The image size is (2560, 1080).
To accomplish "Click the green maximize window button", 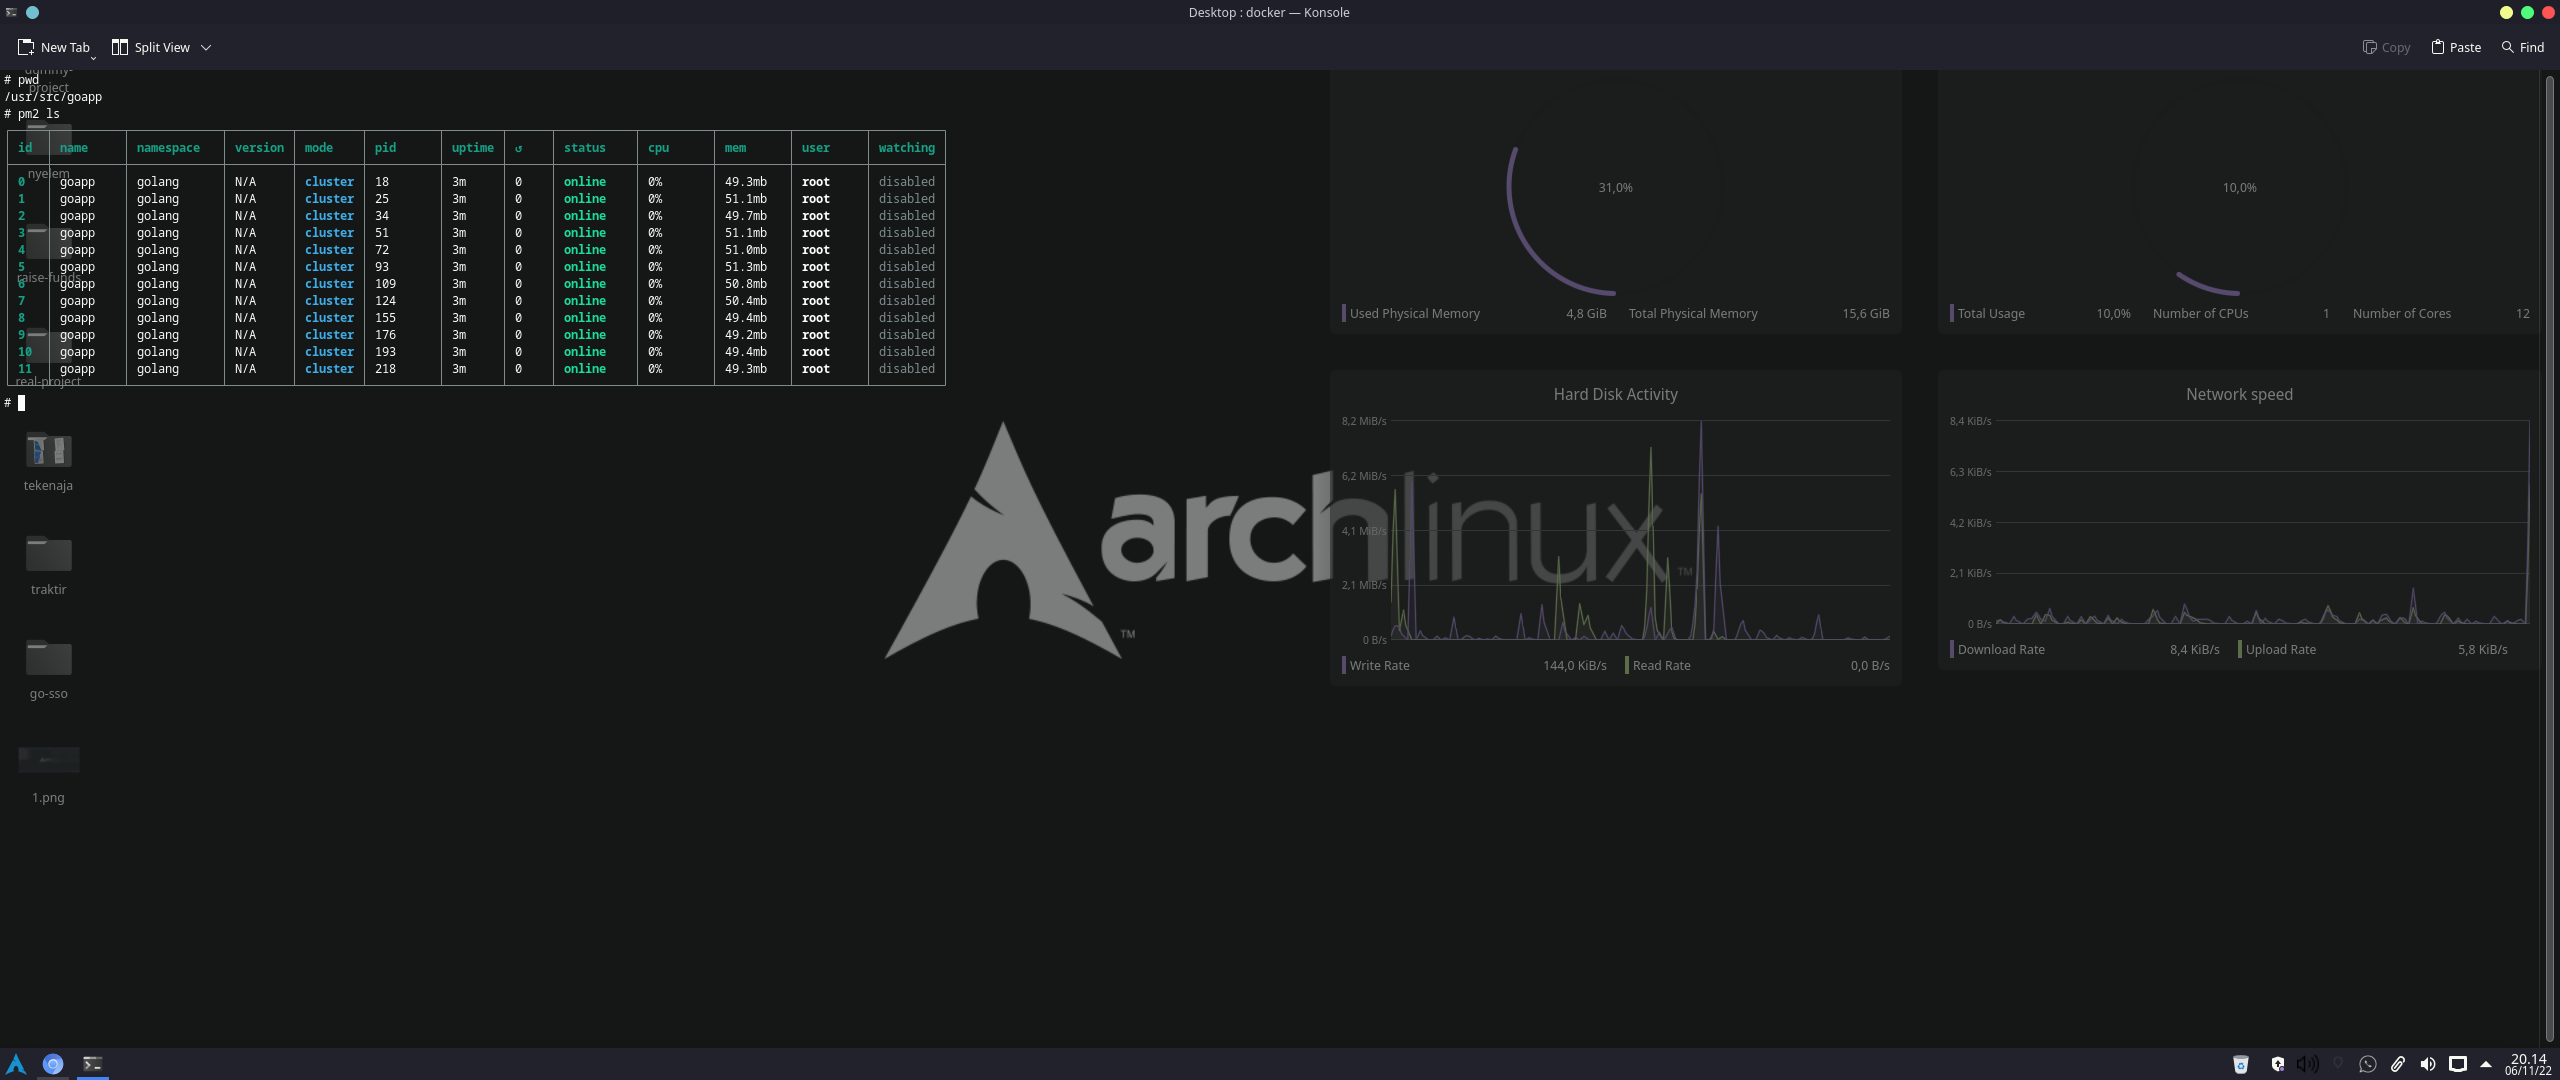I will 2527,12.
